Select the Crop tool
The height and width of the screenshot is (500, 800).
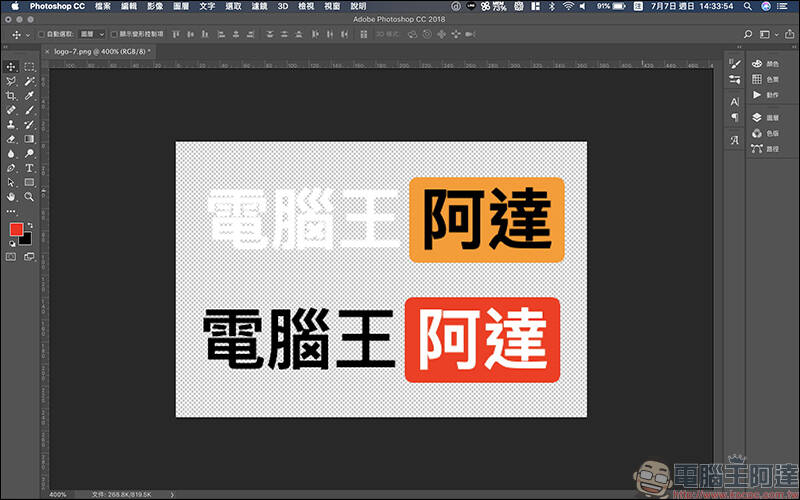coord(11,96)
